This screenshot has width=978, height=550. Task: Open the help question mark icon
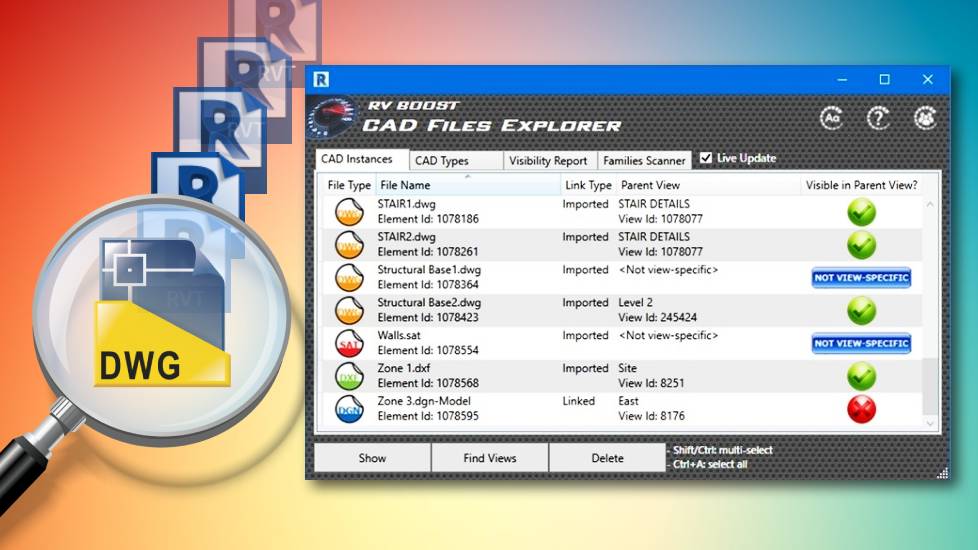[x=878, y=117]
